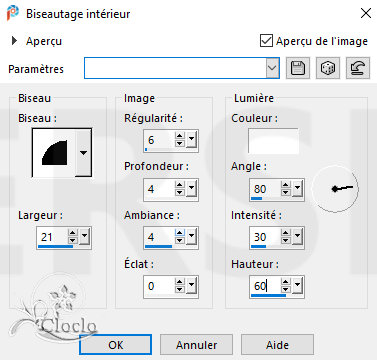Confirm the bevel with OK
Image resolution: width=377 pixels, height=360 pixels.
116,345
